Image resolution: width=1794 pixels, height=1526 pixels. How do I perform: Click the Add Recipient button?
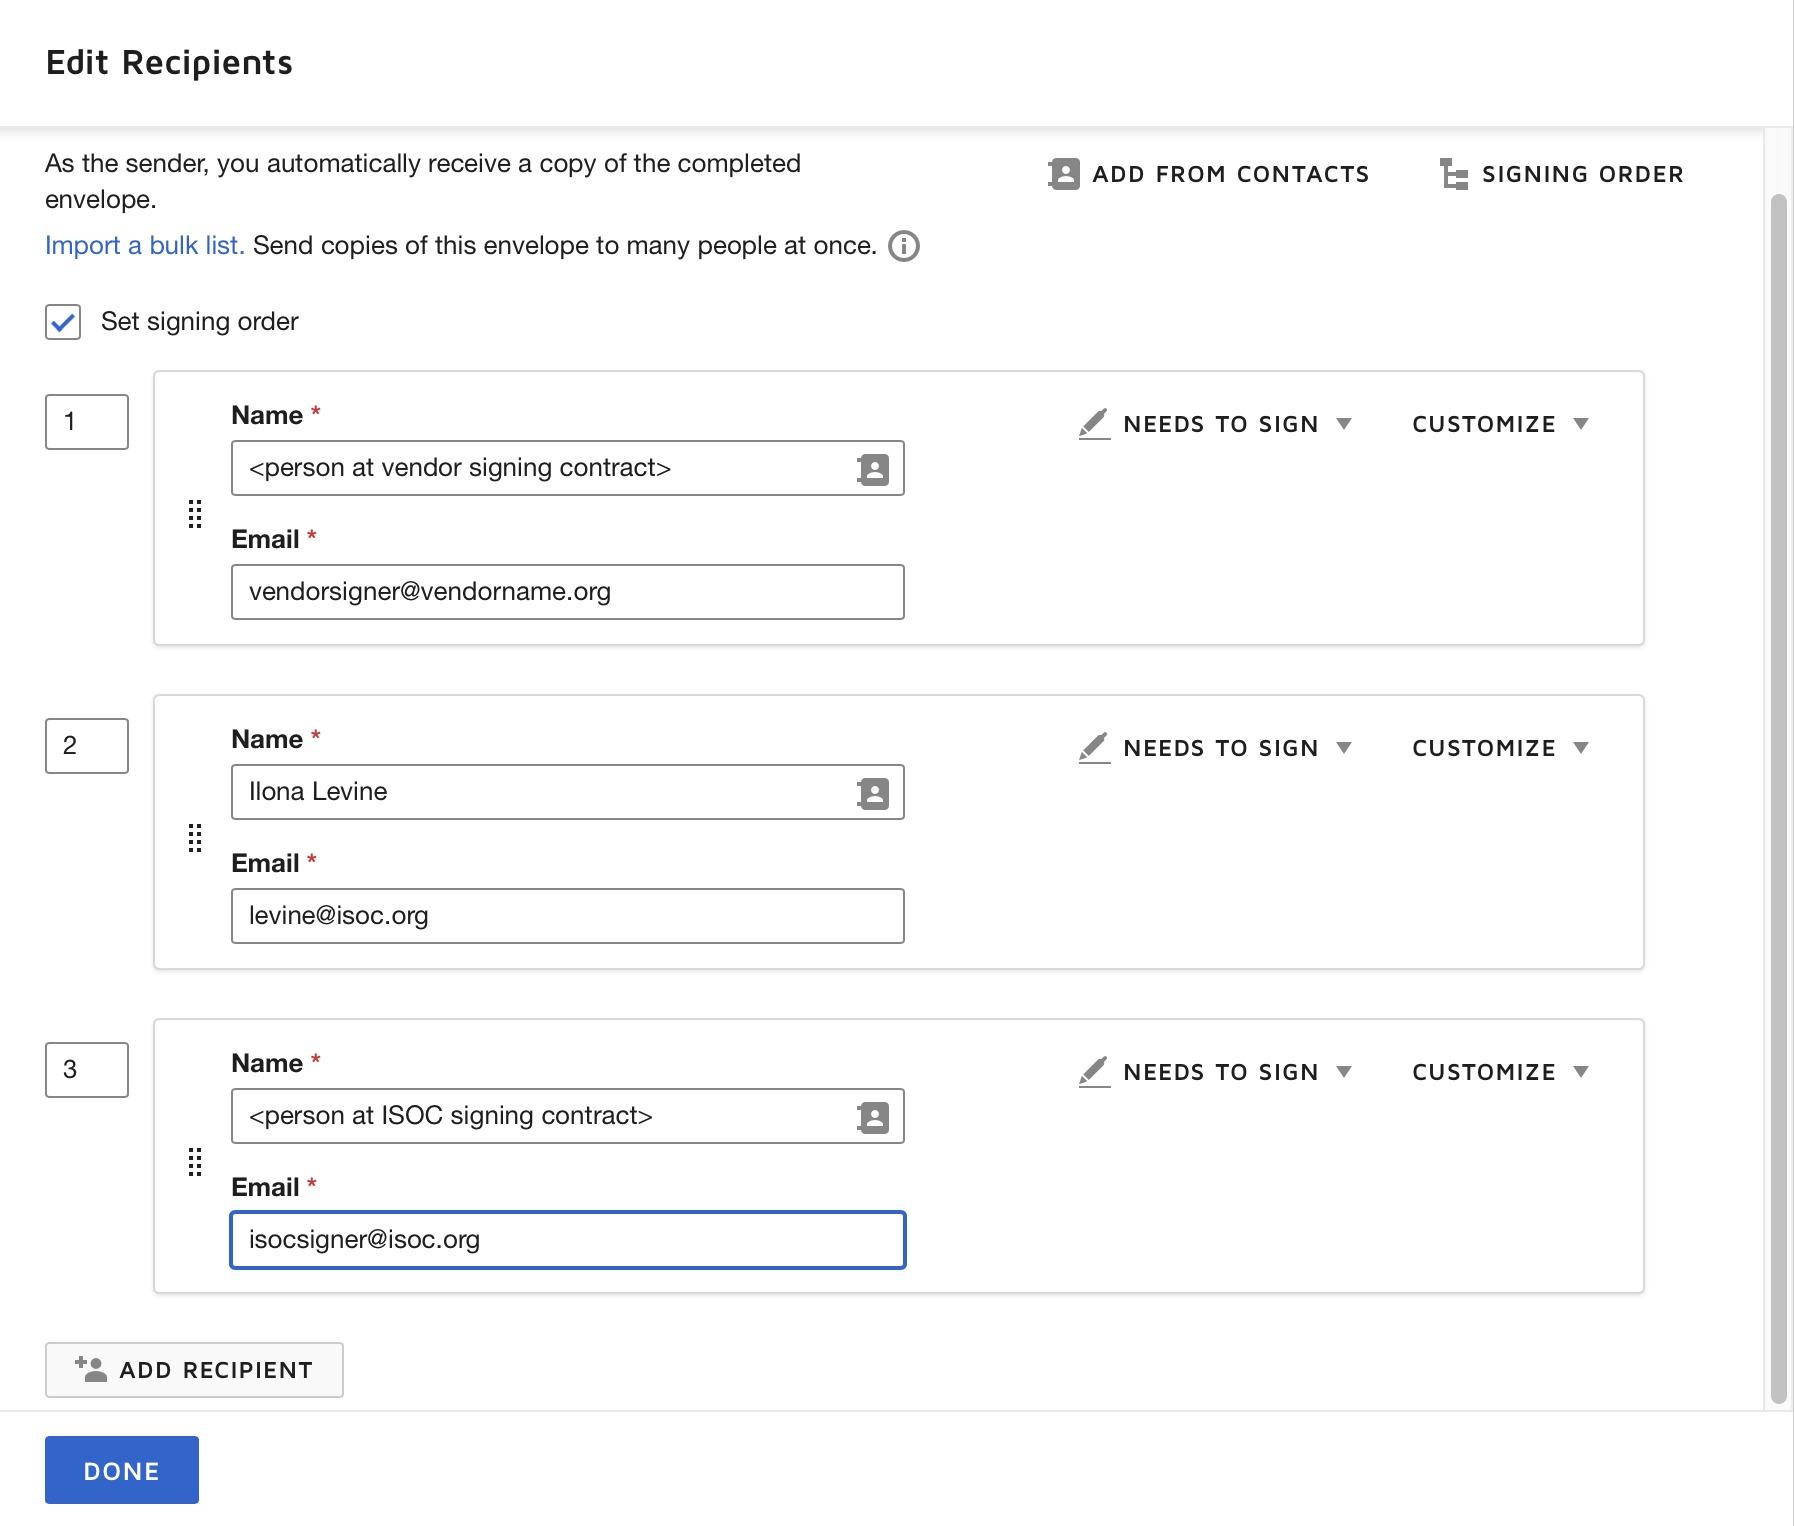194,1370
